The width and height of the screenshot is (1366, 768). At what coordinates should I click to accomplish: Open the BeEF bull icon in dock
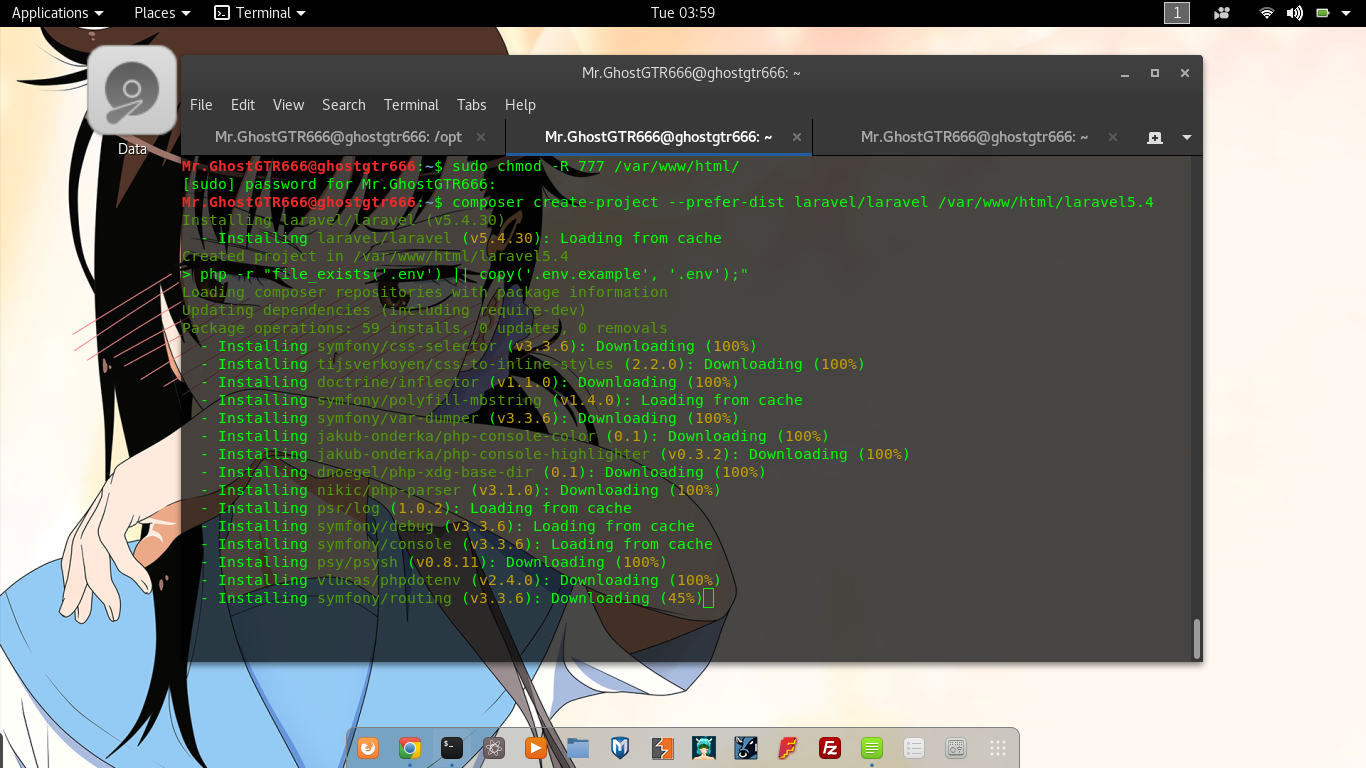click(746, 747)
